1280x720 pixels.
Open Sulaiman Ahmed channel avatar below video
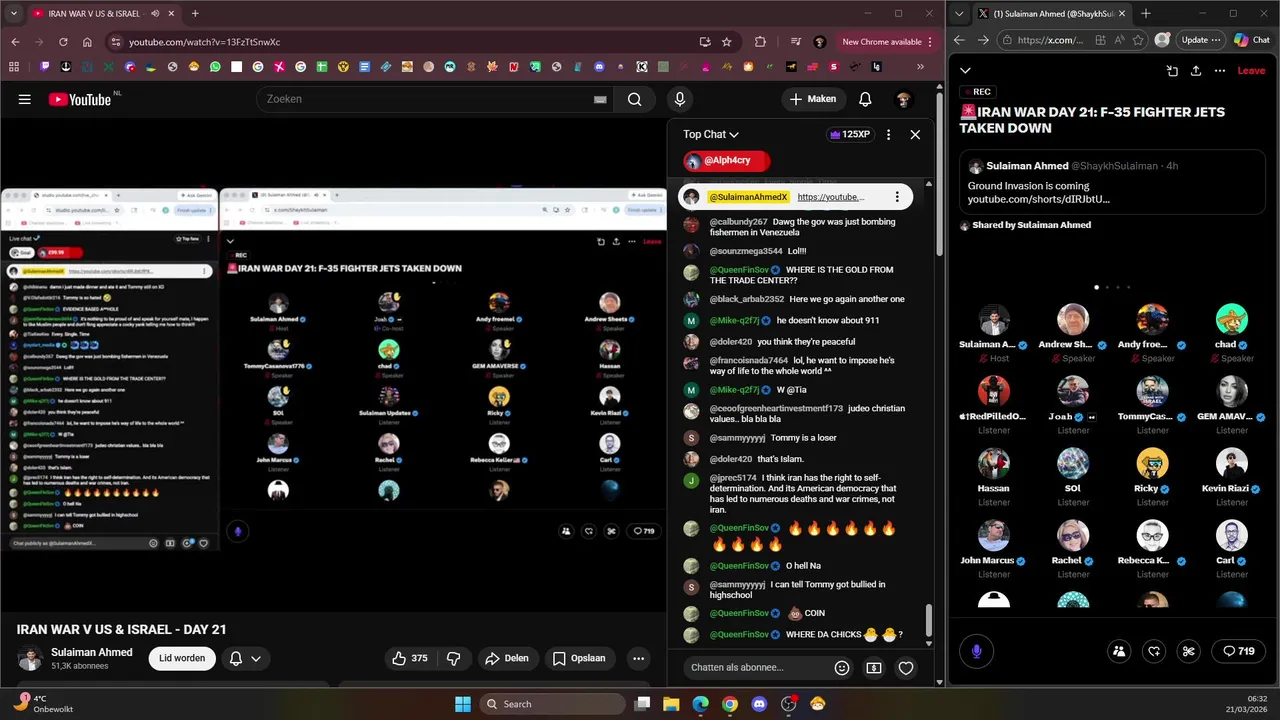[x=30, y=658]
